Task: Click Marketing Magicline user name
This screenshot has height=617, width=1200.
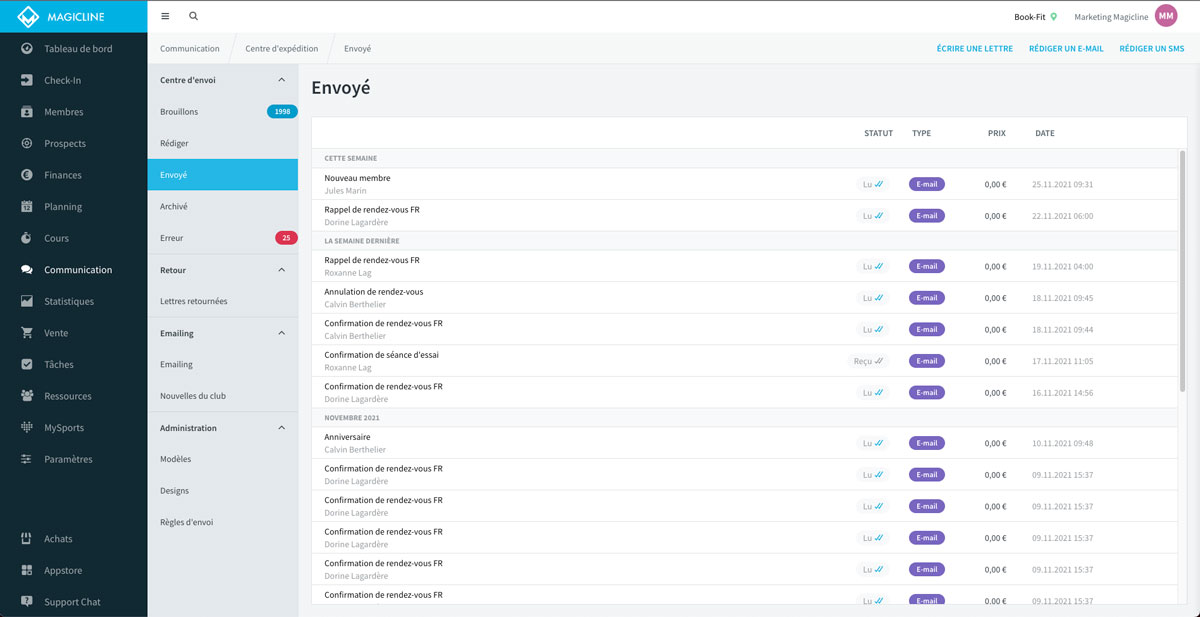Action: (1111, 17)
